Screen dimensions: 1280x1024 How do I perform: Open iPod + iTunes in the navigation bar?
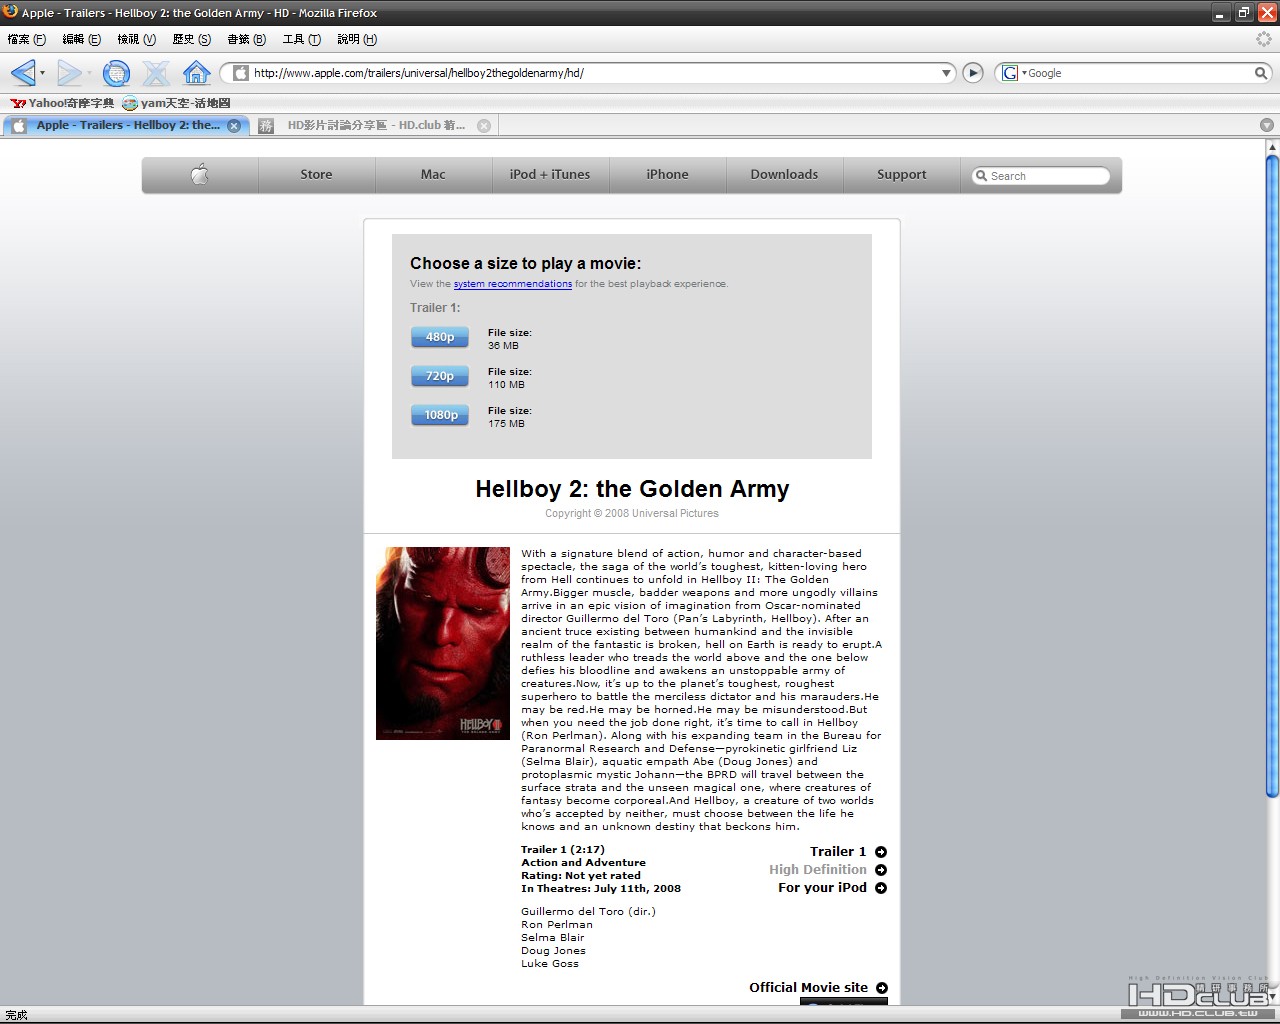coord(550,175)
